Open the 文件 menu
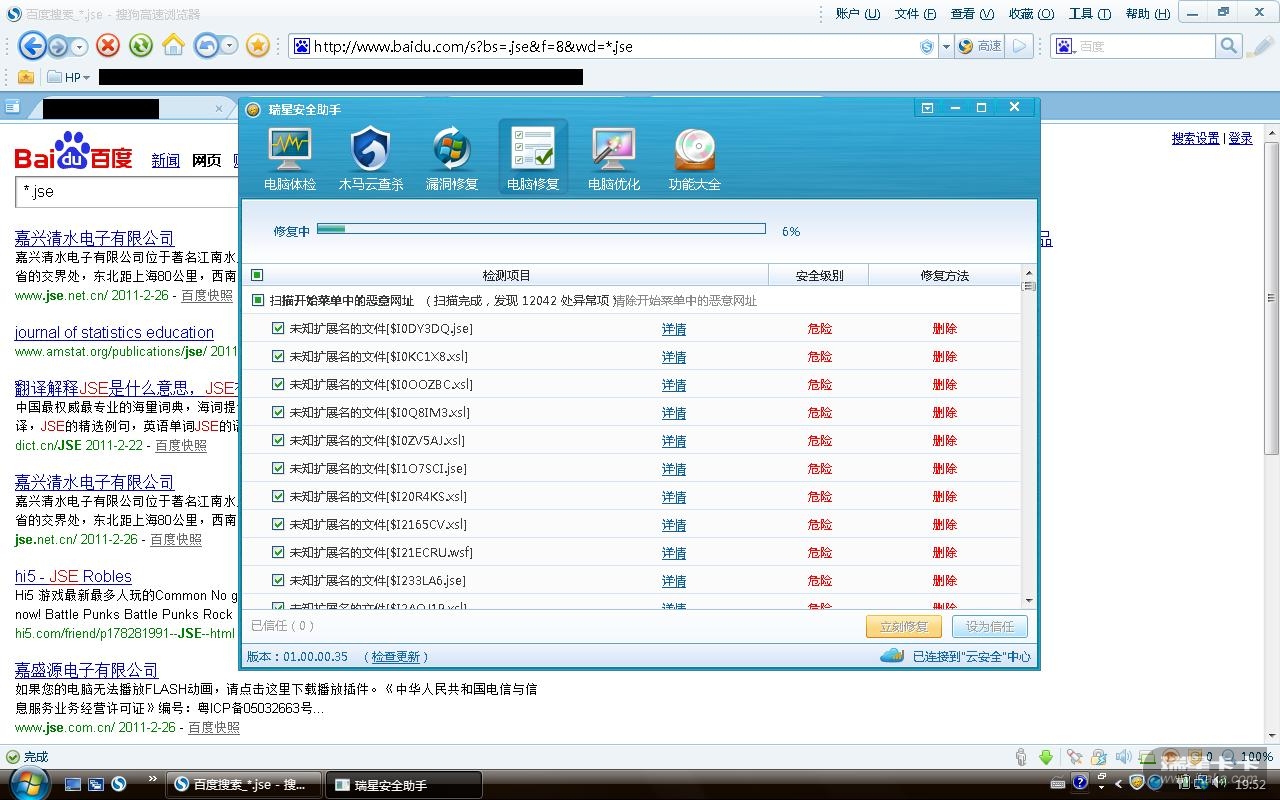The width and height of the screenshot is (1280, 800). pos(915,14)
